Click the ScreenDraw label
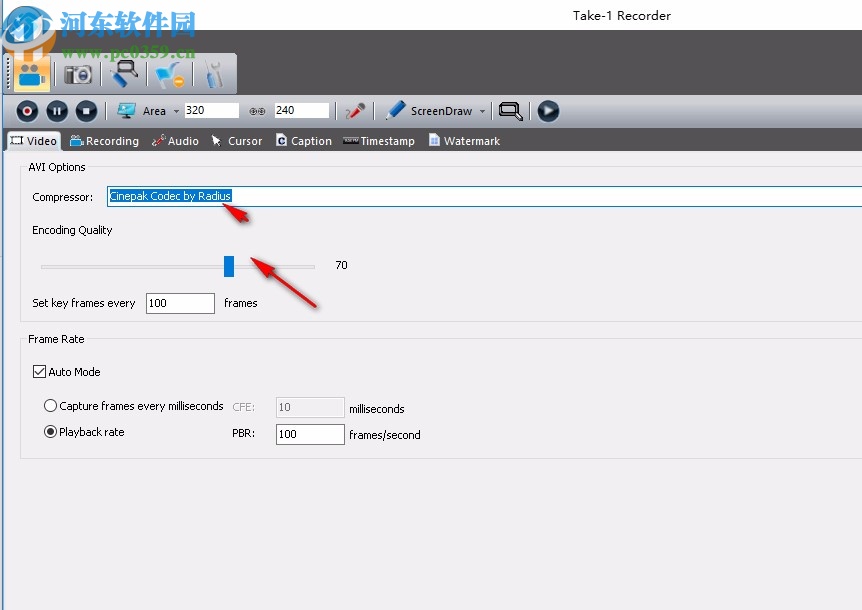Image resolution: width=862 pixels, height=610 pixels. tap(441, 111)
